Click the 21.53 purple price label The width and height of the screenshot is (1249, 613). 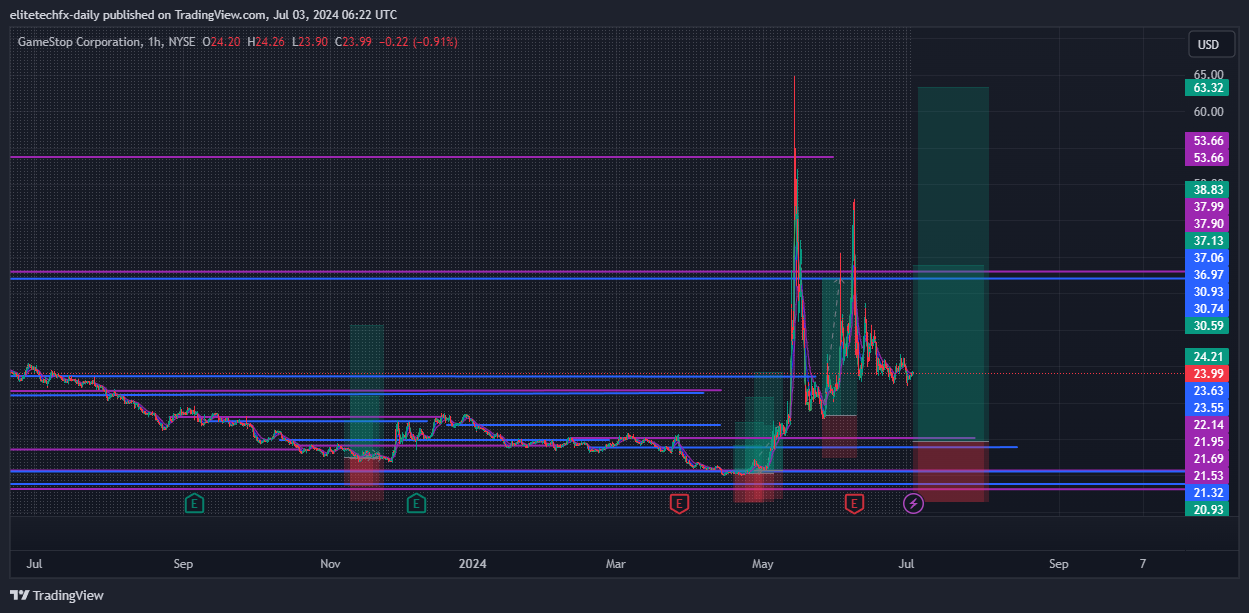tap(1209, 475)
